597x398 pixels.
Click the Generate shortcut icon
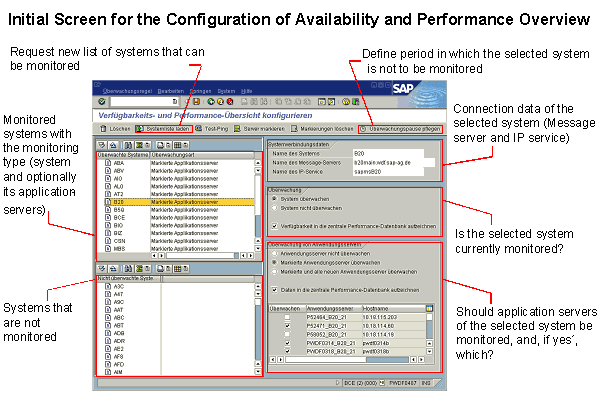coord(331,102)
